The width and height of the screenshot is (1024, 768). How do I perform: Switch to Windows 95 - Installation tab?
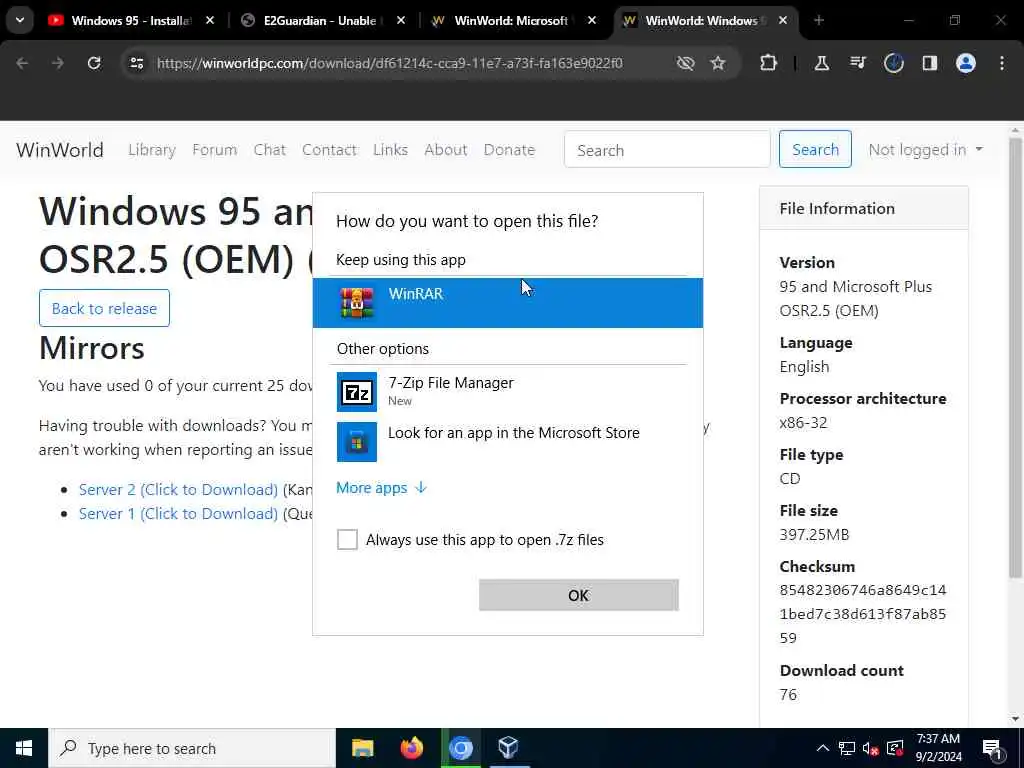coord(131,20)
